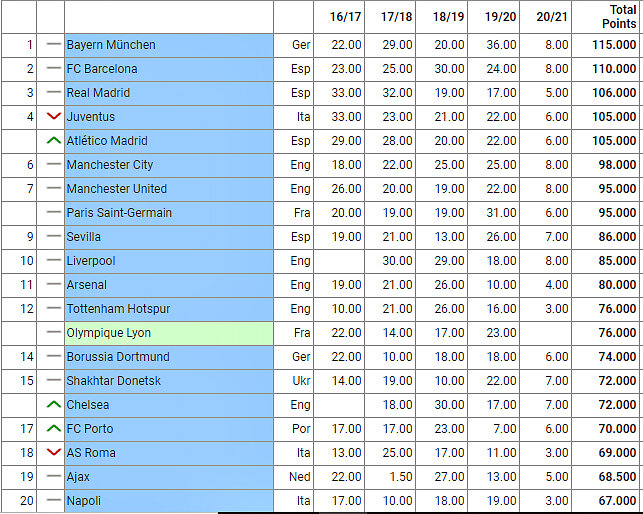The height and width of the screenshot is (514, 643).
Task: Select AS Roma's total 69.000
Action: click(617, 452)
